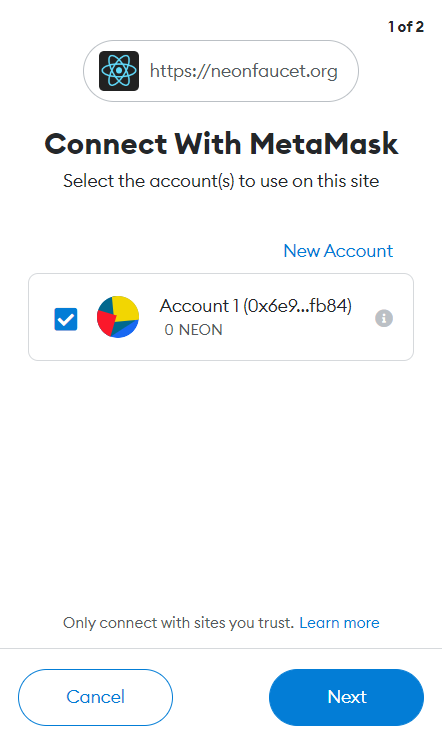
Task: Click the NEON currency label
Action: (201, 330)
